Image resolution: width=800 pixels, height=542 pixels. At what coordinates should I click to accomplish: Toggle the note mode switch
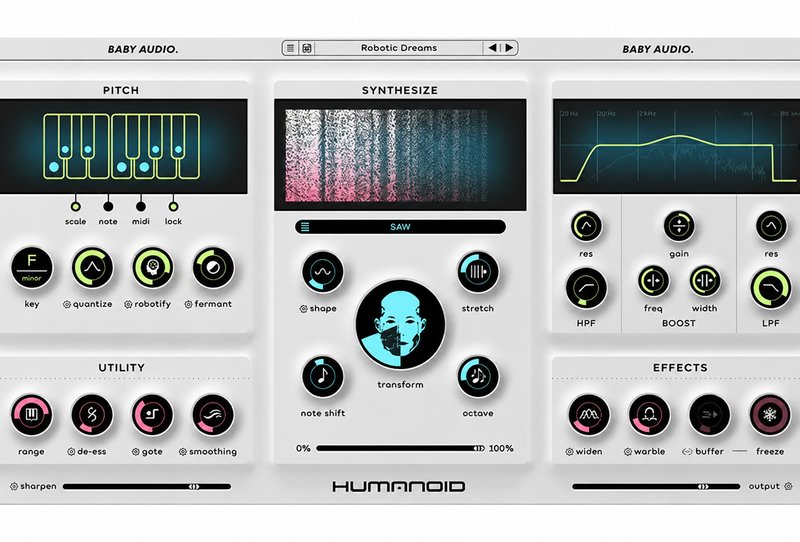[108, 206]
